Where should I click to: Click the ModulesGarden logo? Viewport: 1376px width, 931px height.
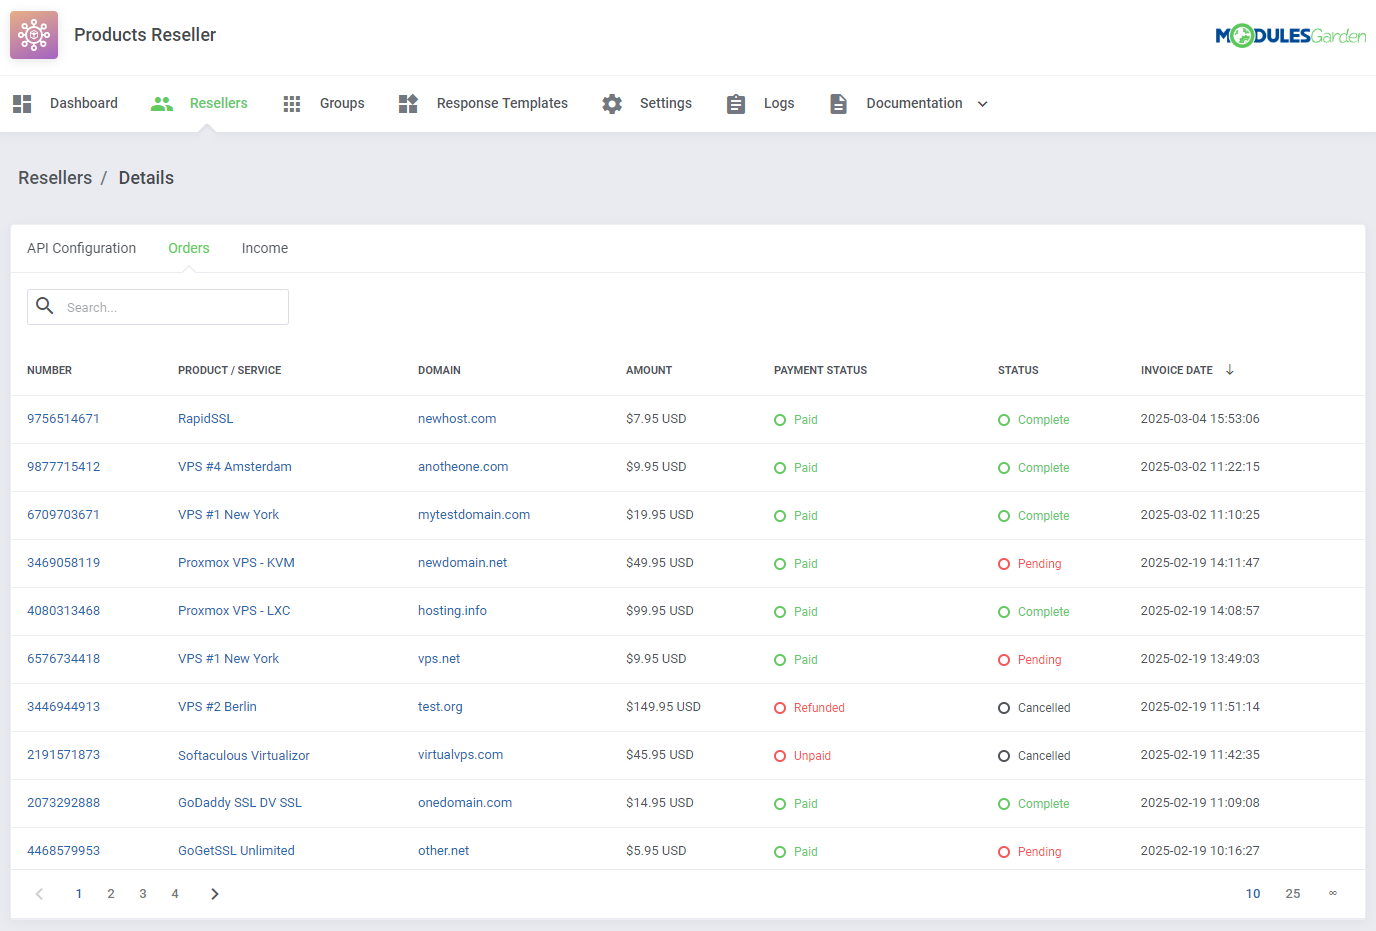(x=1290, y=36)
